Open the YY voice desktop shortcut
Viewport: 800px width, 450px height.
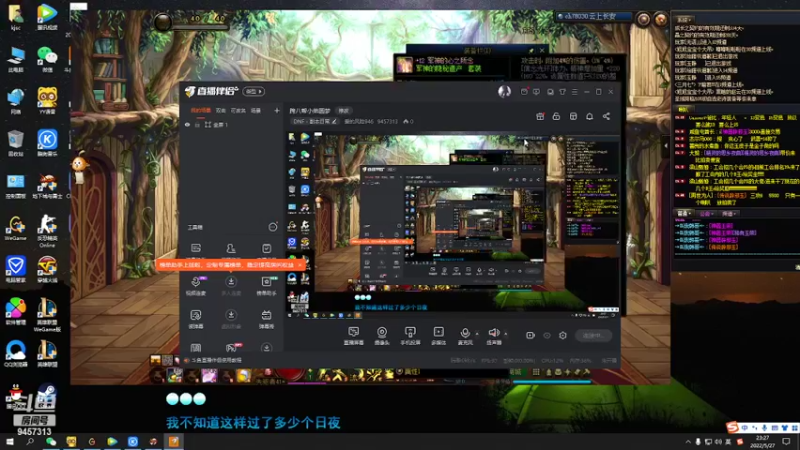pos(47,101)
